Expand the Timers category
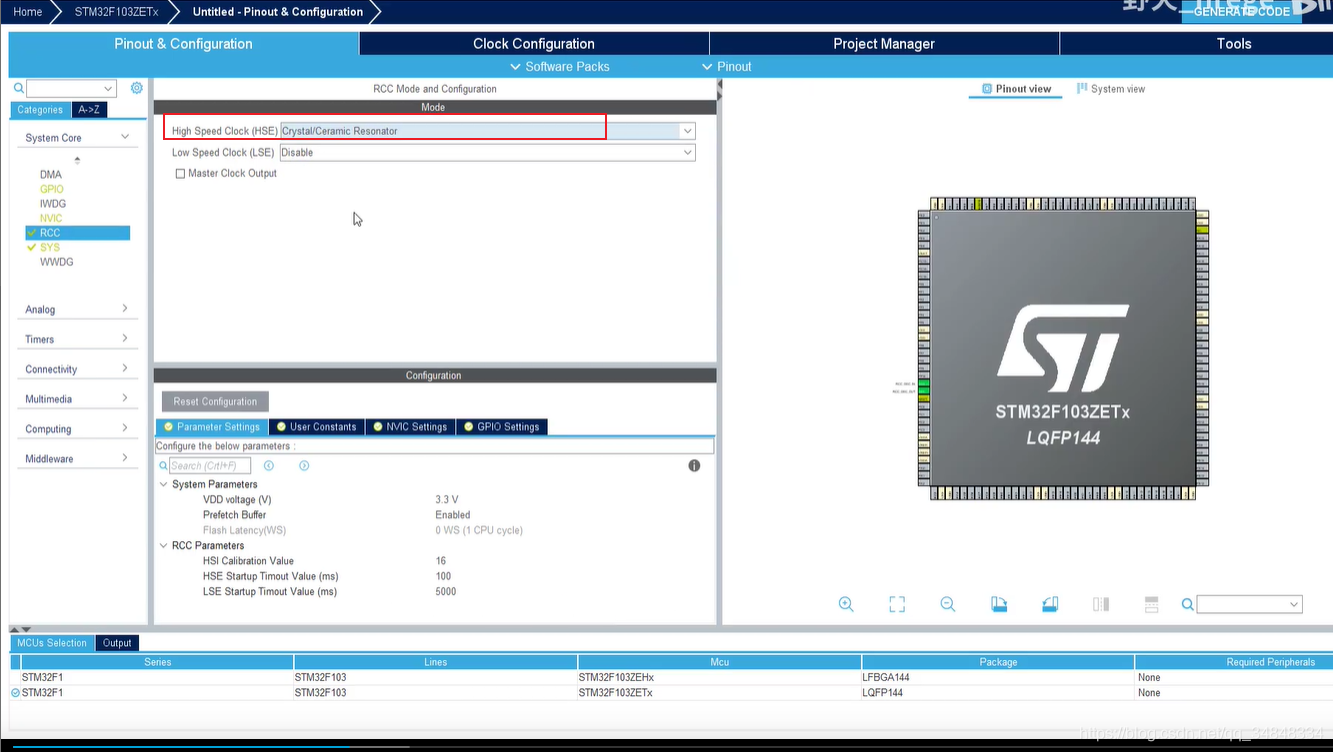This screenshot has height=752, width=1333. click(x=125, y=339)
